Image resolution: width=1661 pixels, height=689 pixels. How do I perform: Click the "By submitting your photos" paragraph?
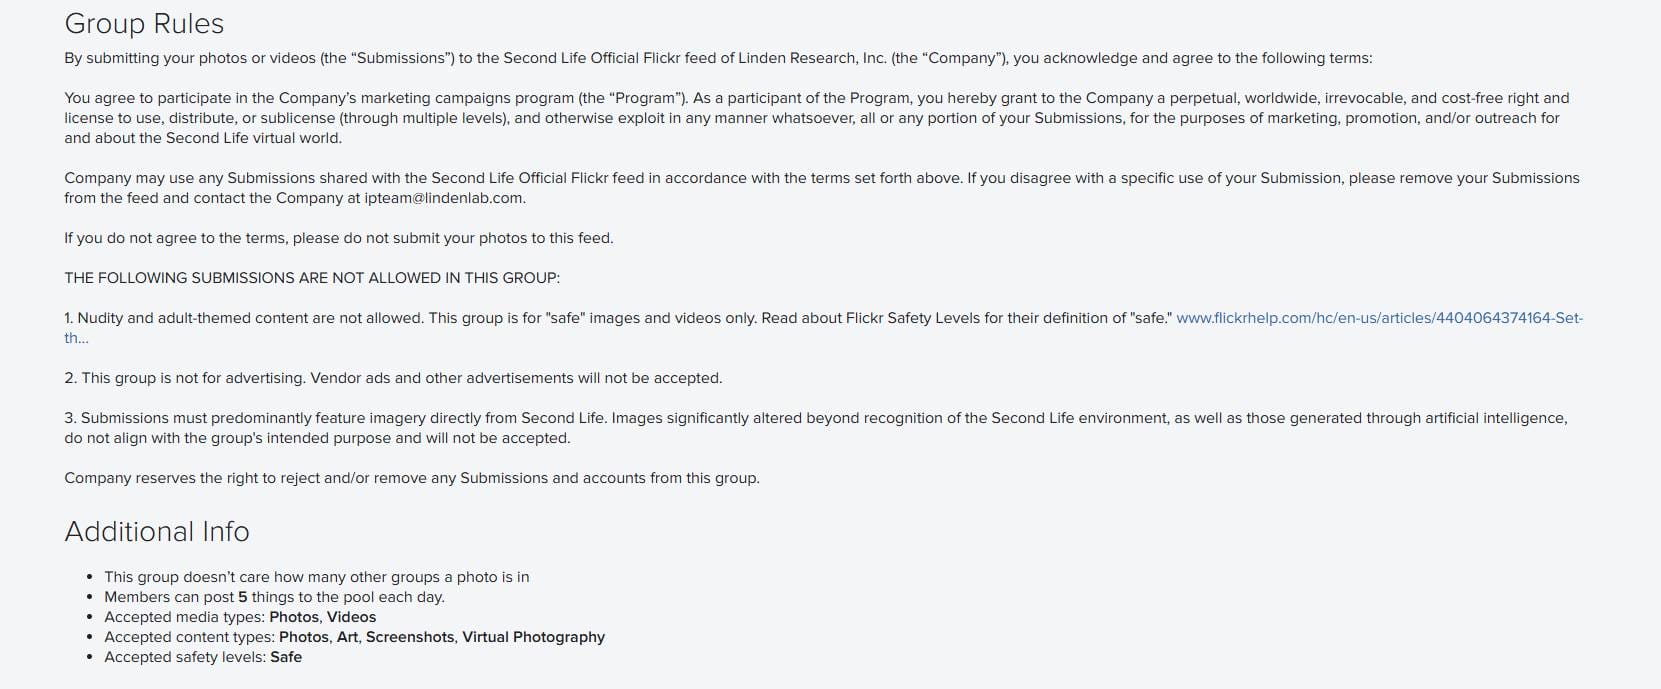718,58
